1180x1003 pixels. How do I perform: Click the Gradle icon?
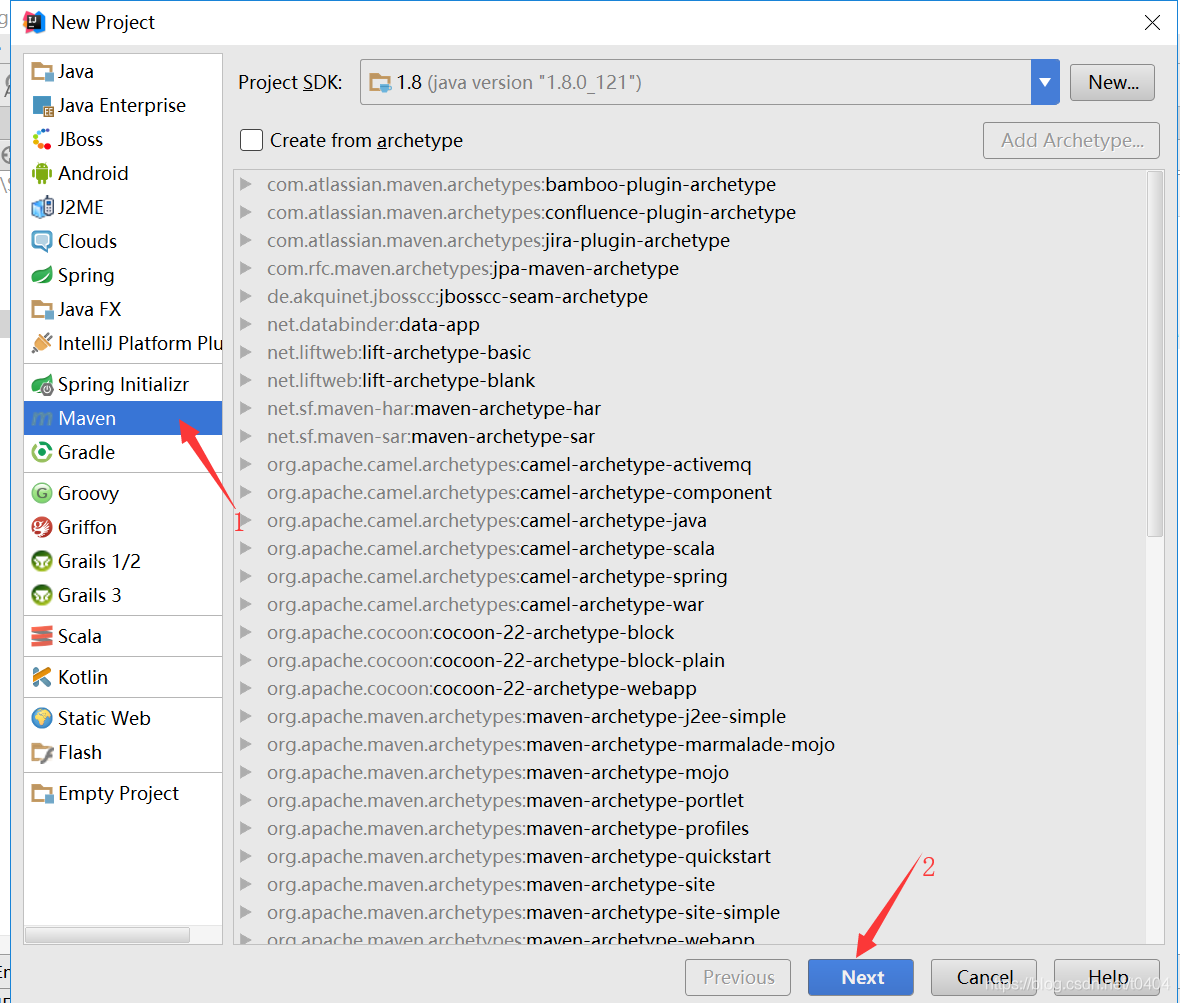point(42,452)
